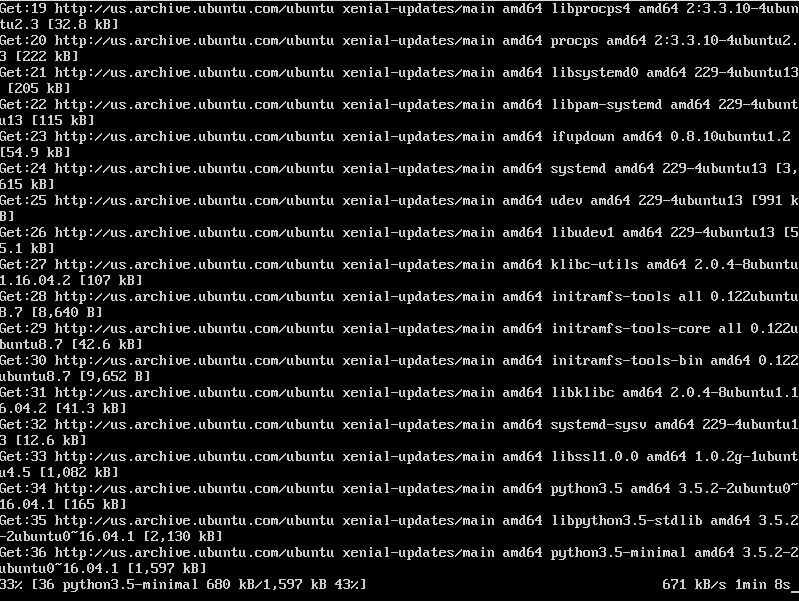This screenshot has height=602, width=799.
Task: Click the klibc-utils package name
Action: coord(594,265)
